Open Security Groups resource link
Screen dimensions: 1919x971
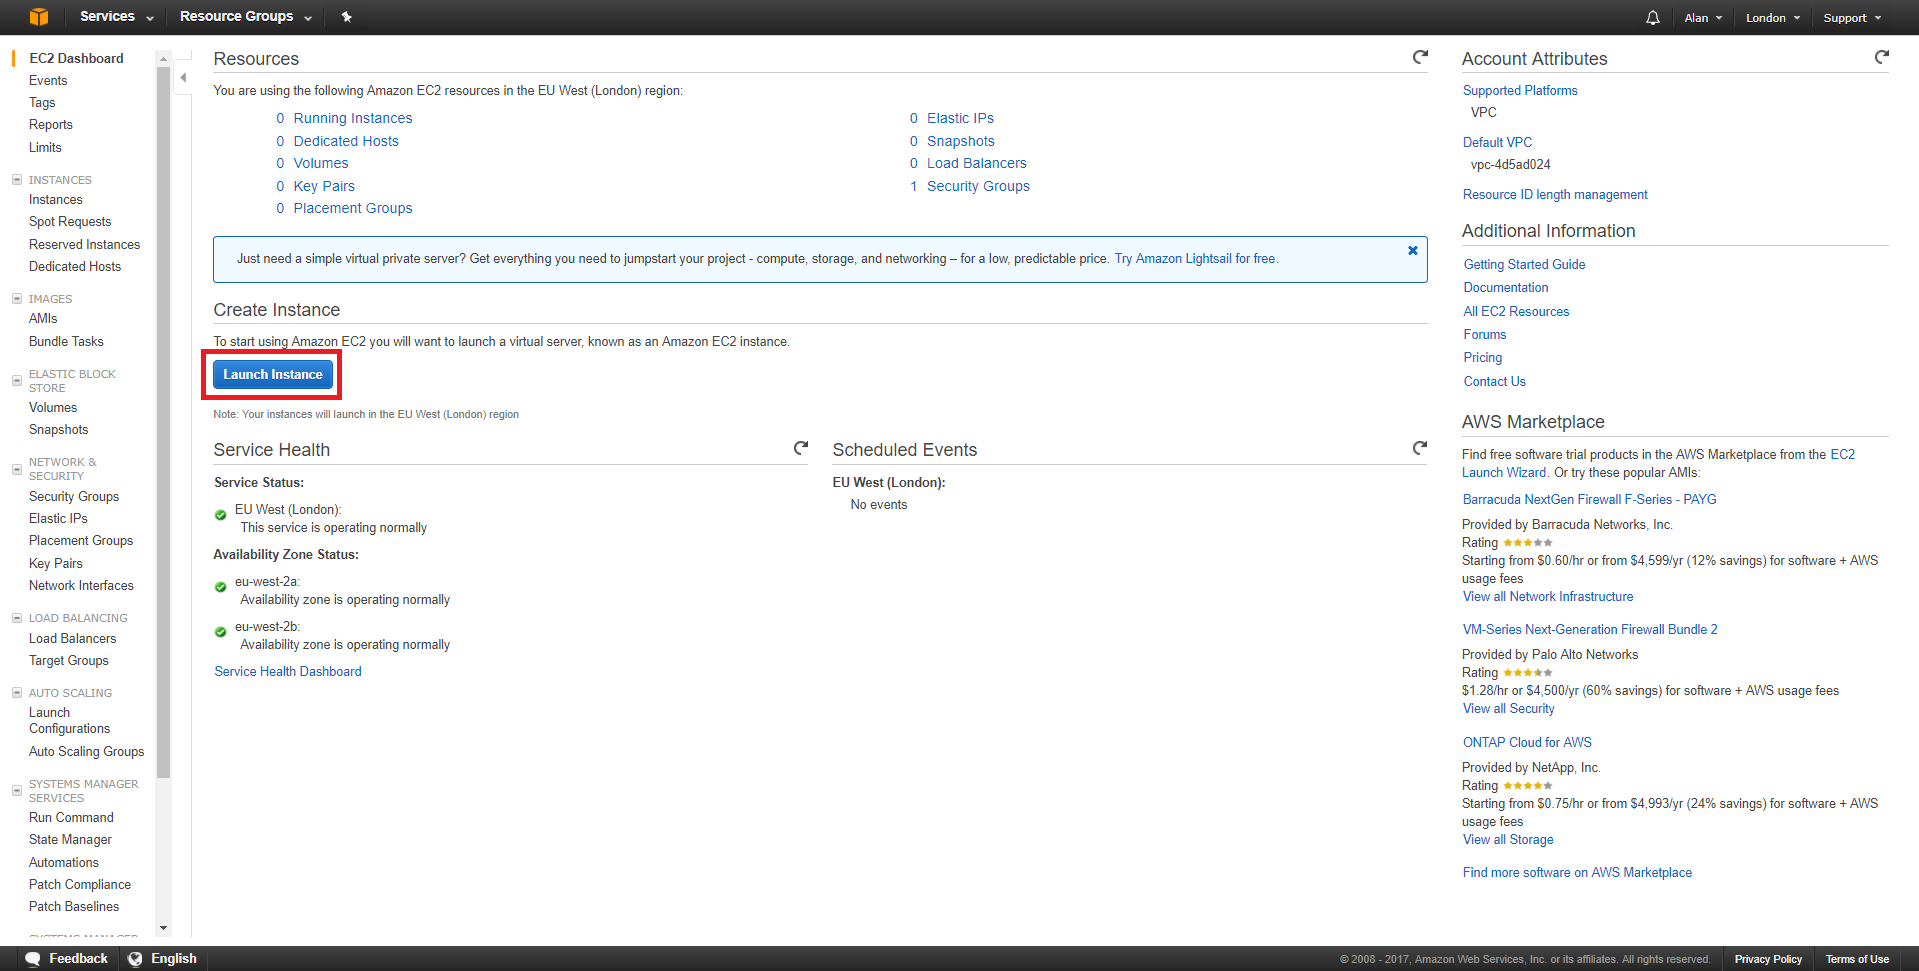[x=978, y=186]
